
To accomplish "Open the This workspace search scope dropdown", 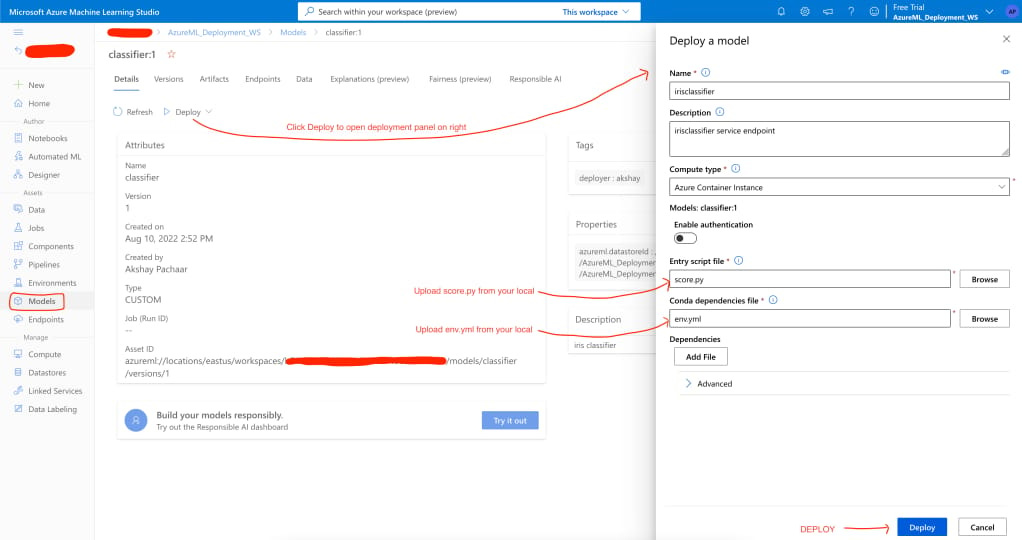I will (596, 12).
